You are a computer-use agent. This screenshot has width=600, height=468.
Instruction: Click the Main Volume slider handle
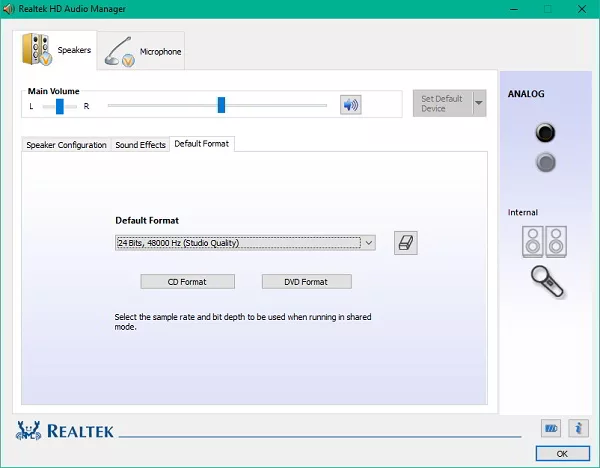[x=221, y=105]
